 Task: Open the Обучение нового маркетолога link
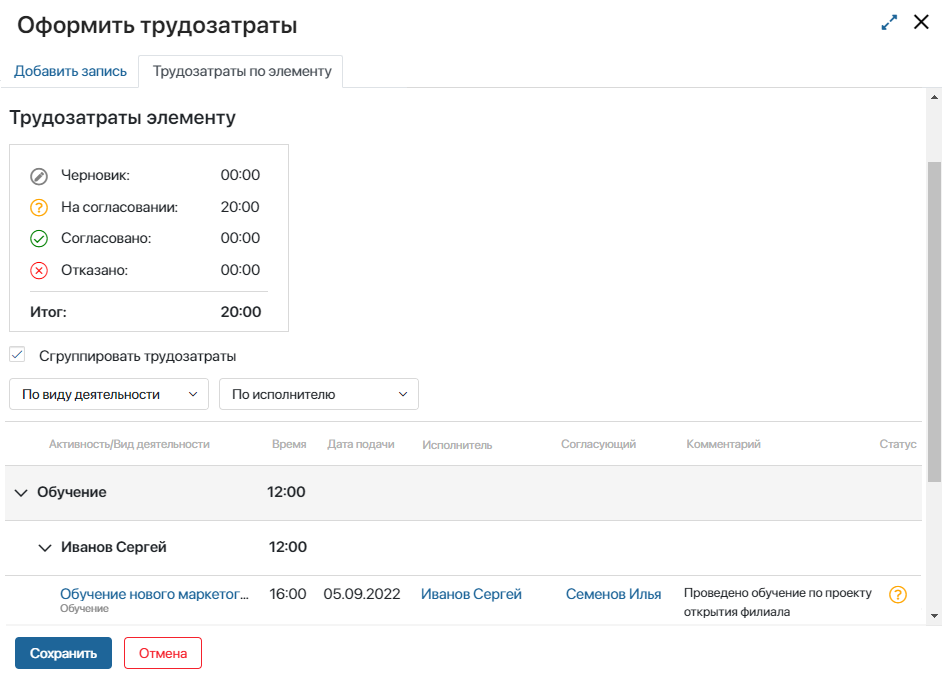pyautogui.click(x=154, y=594)
